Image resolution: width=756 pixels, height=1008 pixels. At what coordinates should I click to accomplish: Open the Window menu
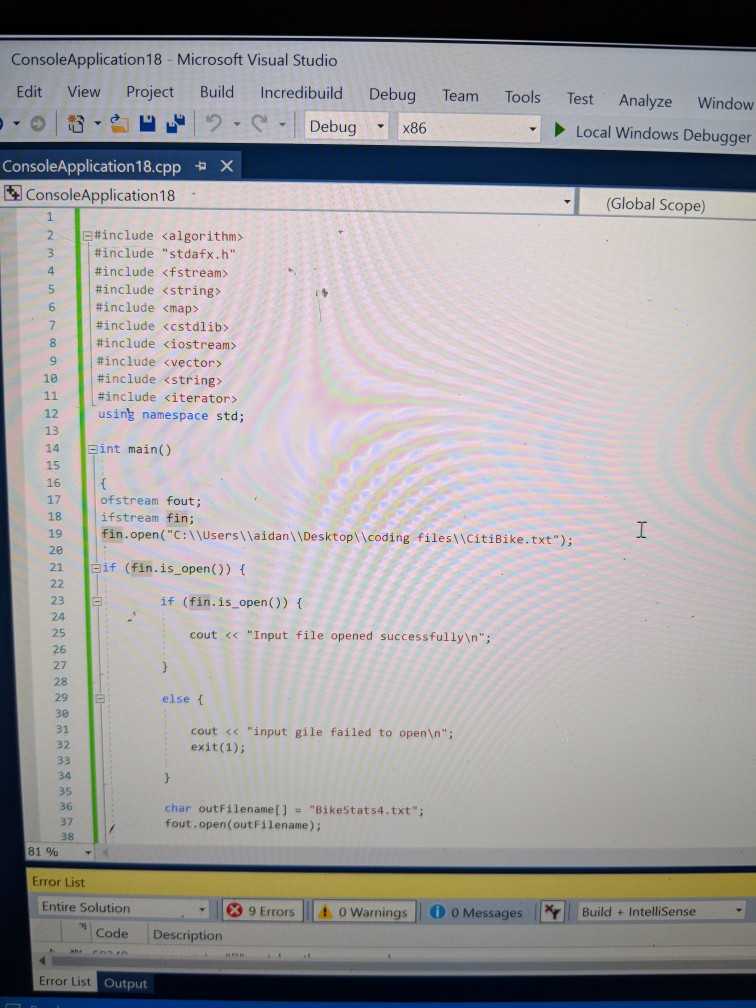coord(725,103)
